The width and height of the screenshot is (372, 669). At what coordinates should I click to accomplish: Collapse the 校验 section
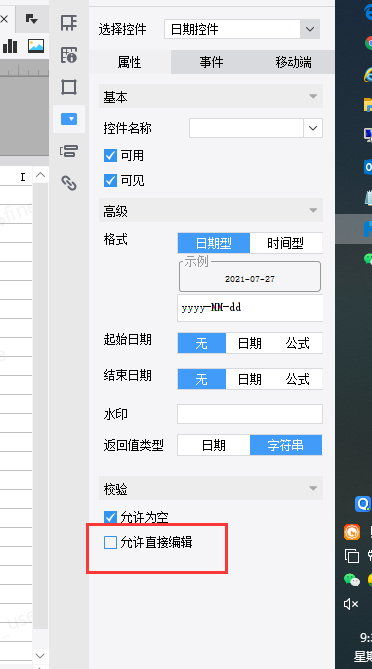click(313, 489)
